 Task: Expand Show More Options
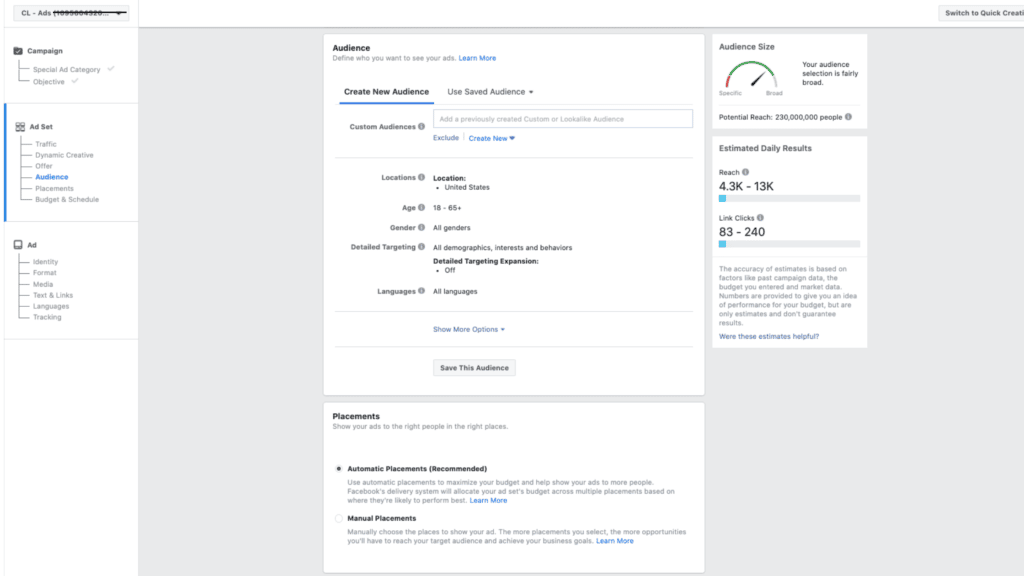click(469, 329)
